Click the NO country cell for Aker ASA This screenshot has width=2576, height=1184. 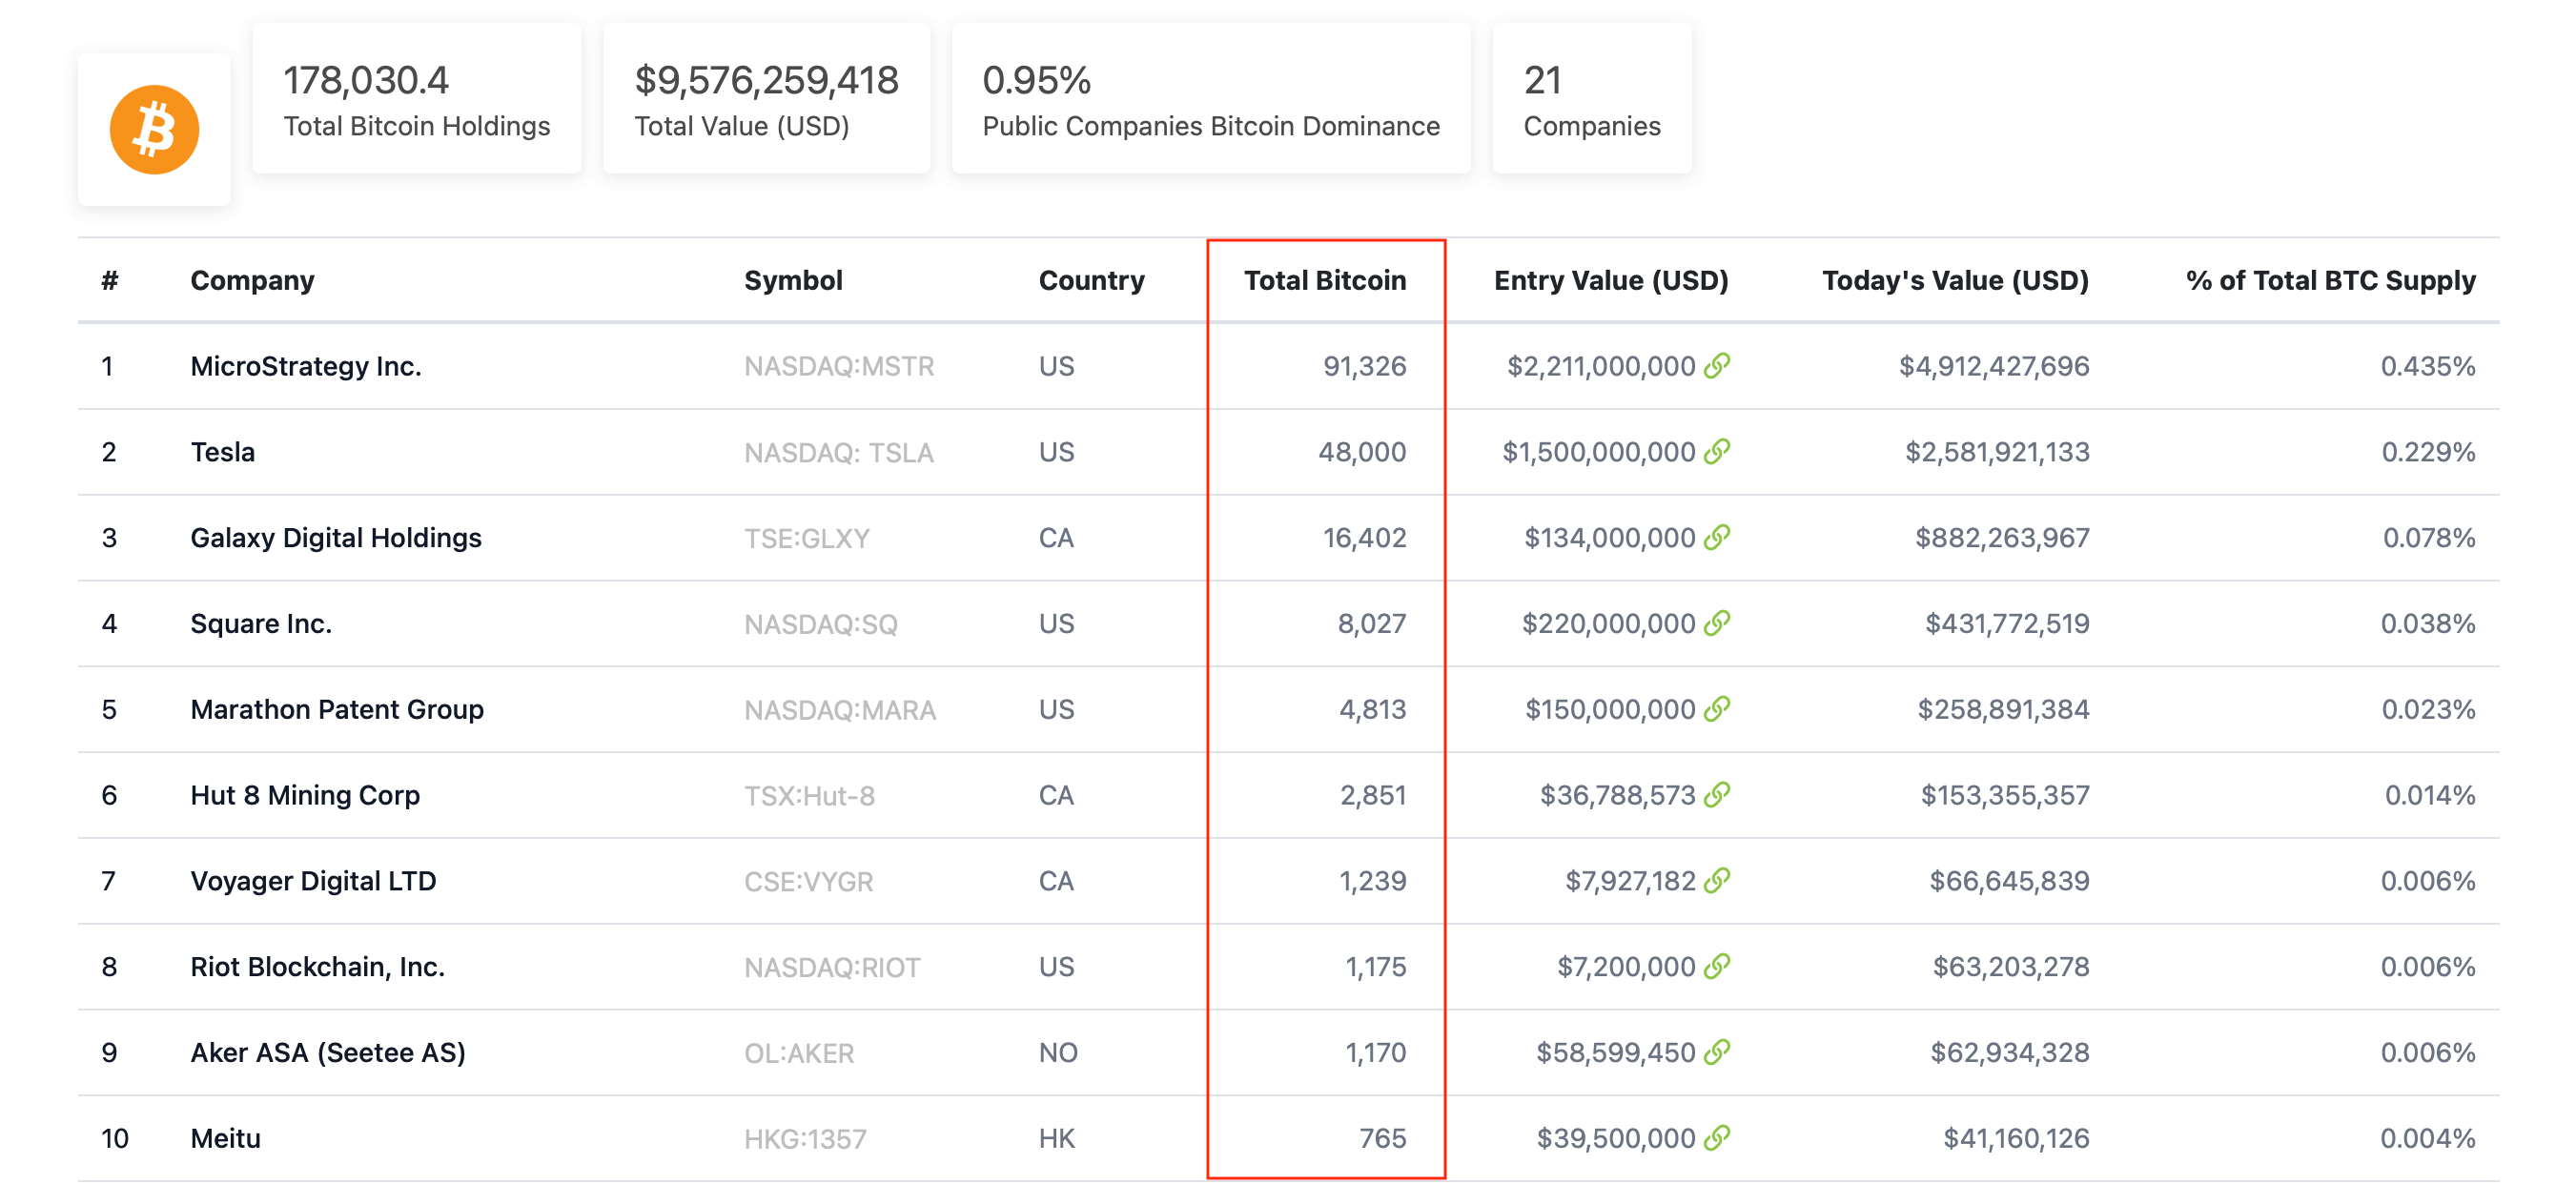coord(1058,1052)
